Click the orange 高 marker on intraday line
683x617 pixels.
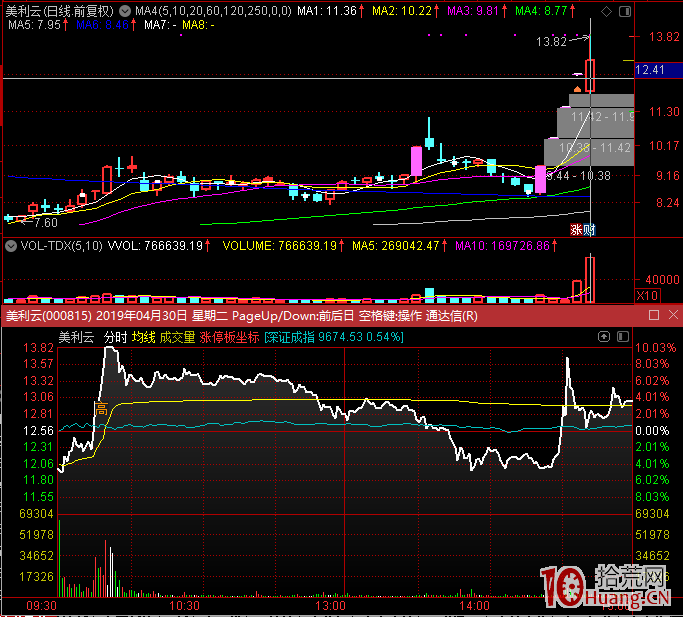pos(101,409)
